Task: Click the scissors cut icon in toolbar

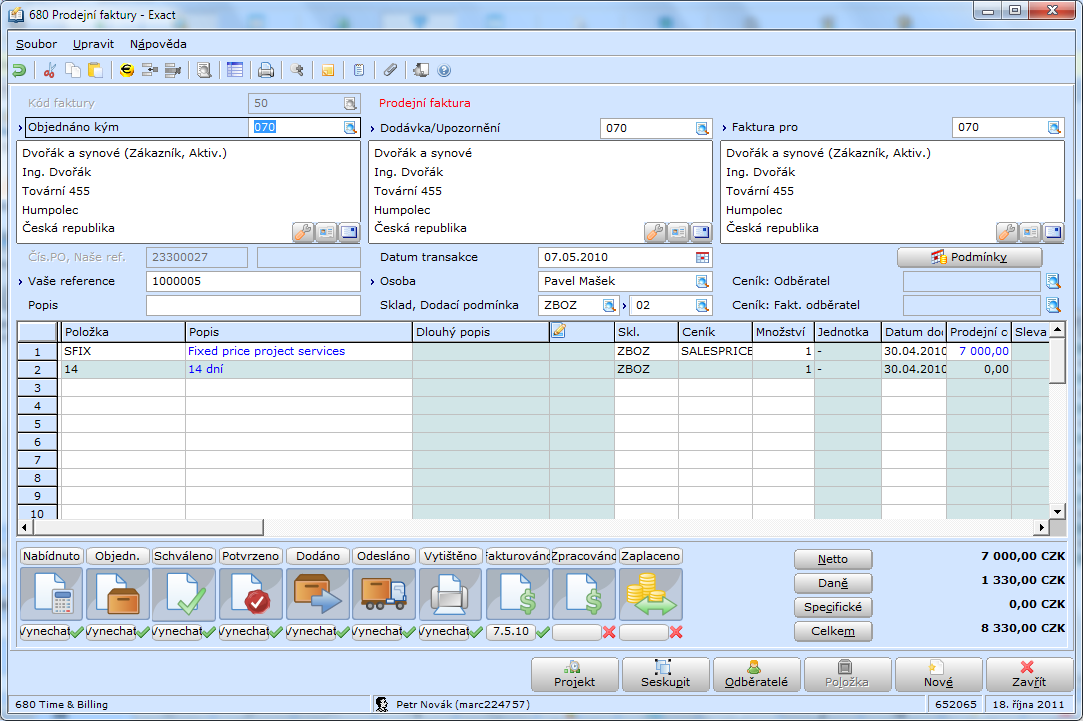Action: [49, 70]
